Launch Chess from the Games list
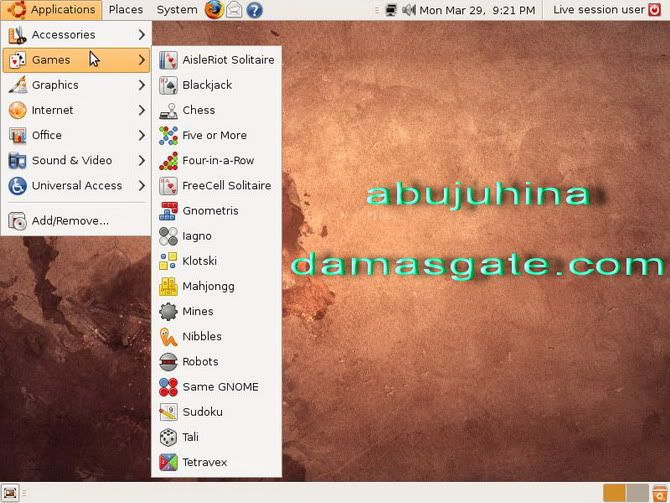The image size is (670, 503). tap(217, 111)
